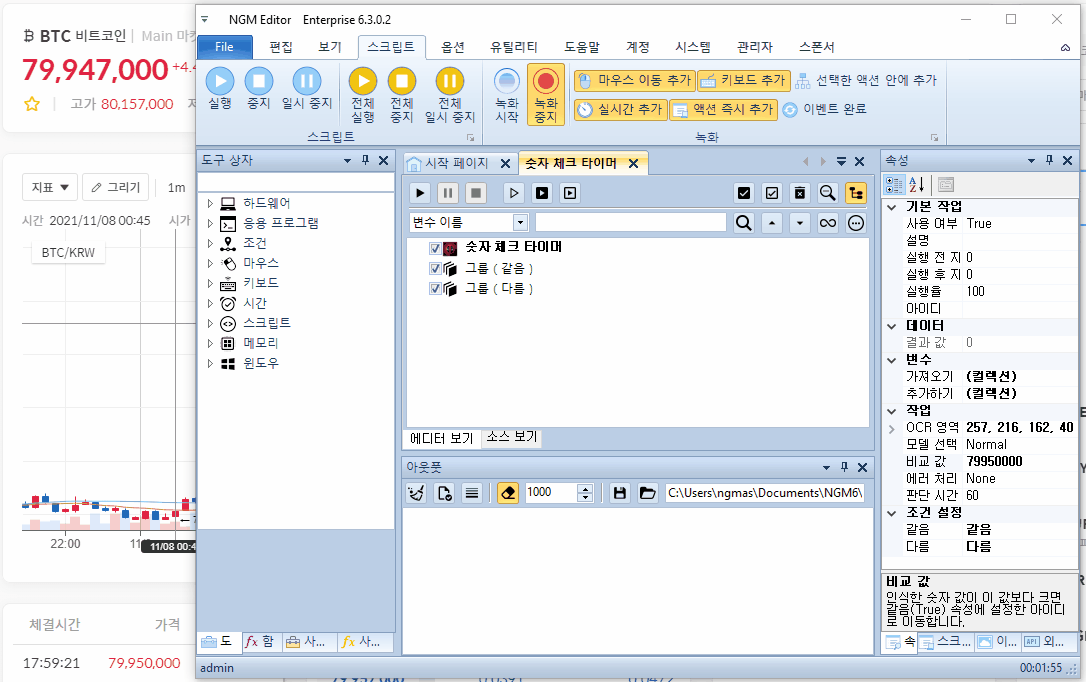This screenshot has height=682, width=1086.
Task: Close the 숫자 체크 타이머 tab
Action: point(633,163)
